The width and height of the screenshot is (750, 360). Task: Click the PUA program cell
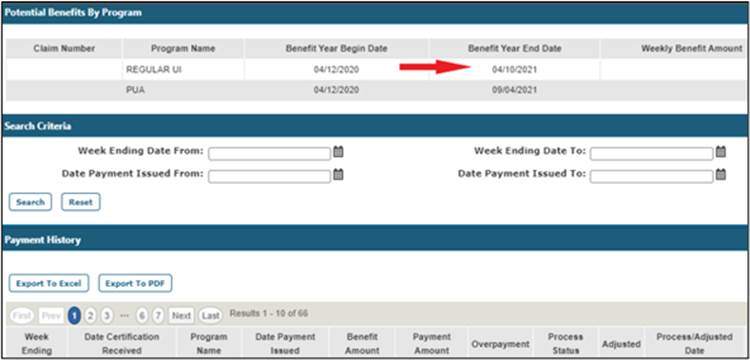tap(183, 90)
